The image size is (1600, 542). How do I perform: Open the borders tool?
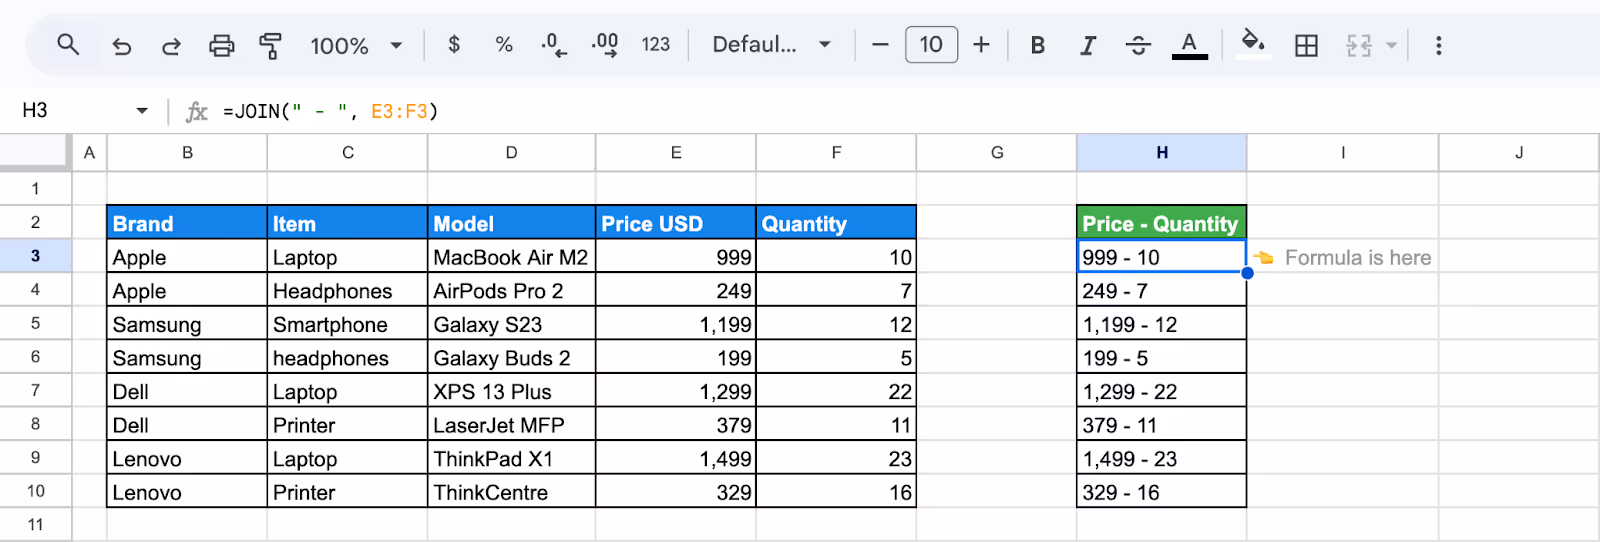1306,45
